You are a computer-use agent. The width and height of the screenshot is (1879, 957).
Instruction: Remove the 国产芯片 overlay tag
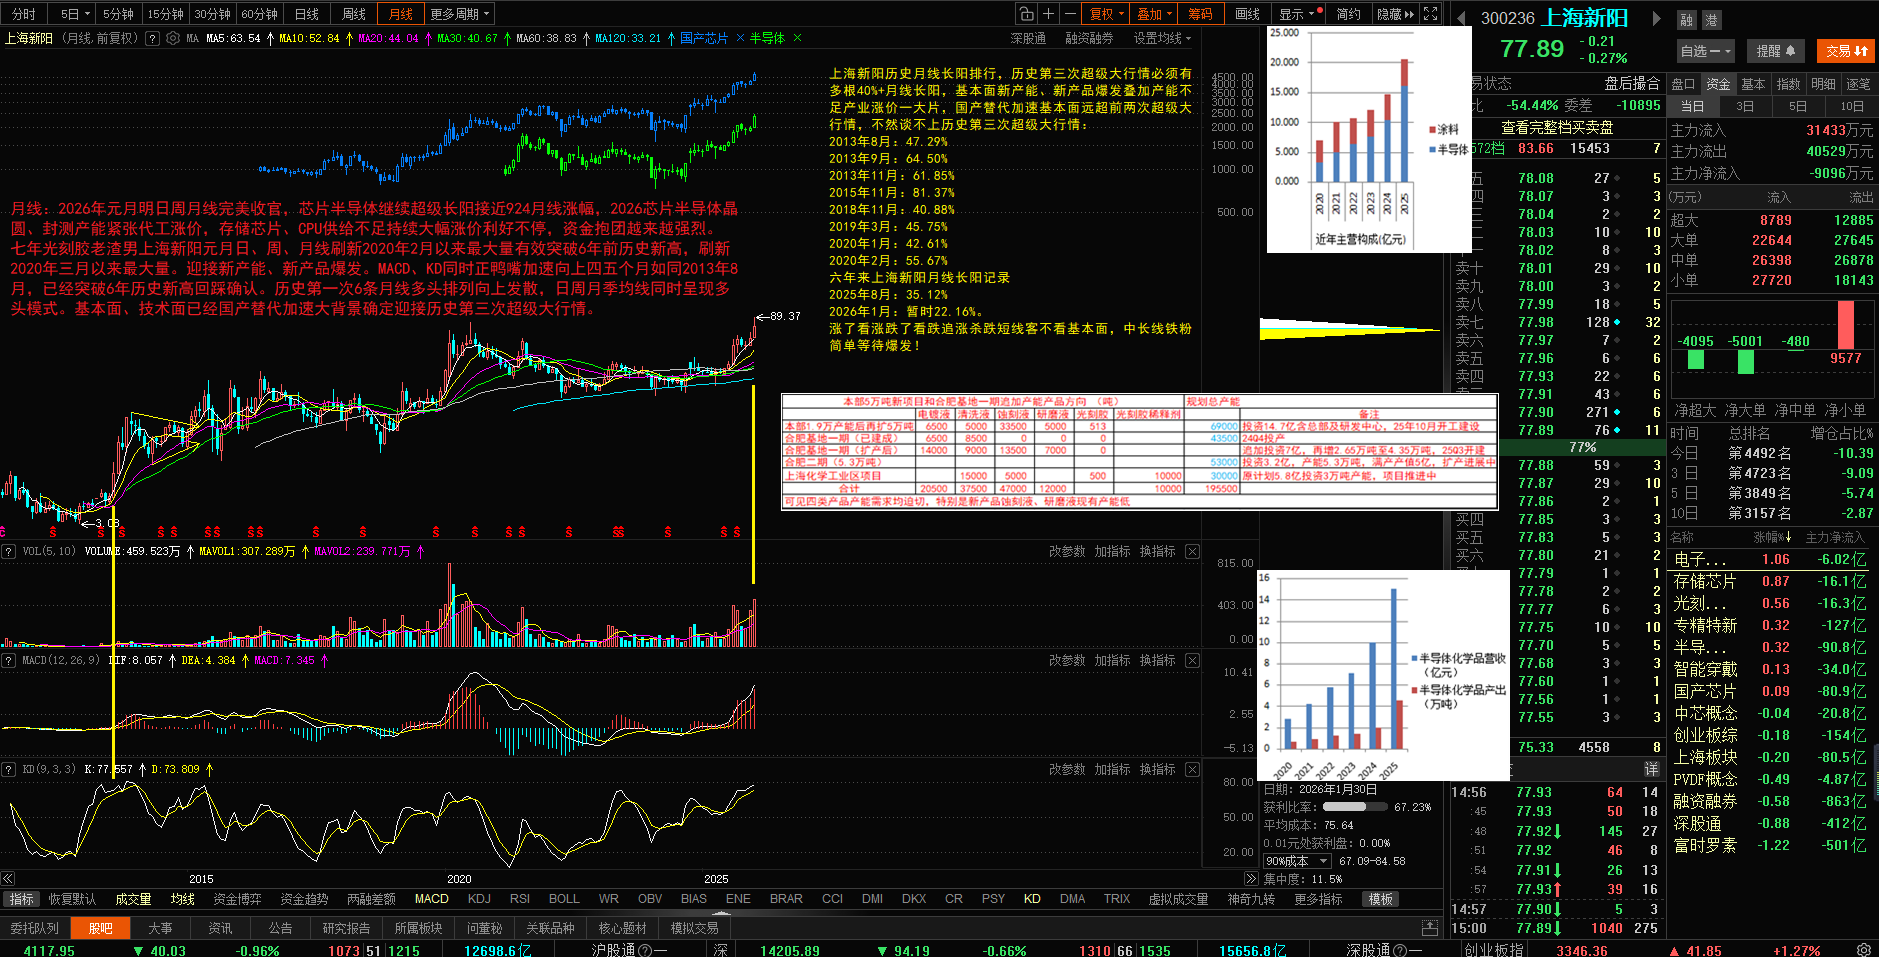(x=740, y=38)
